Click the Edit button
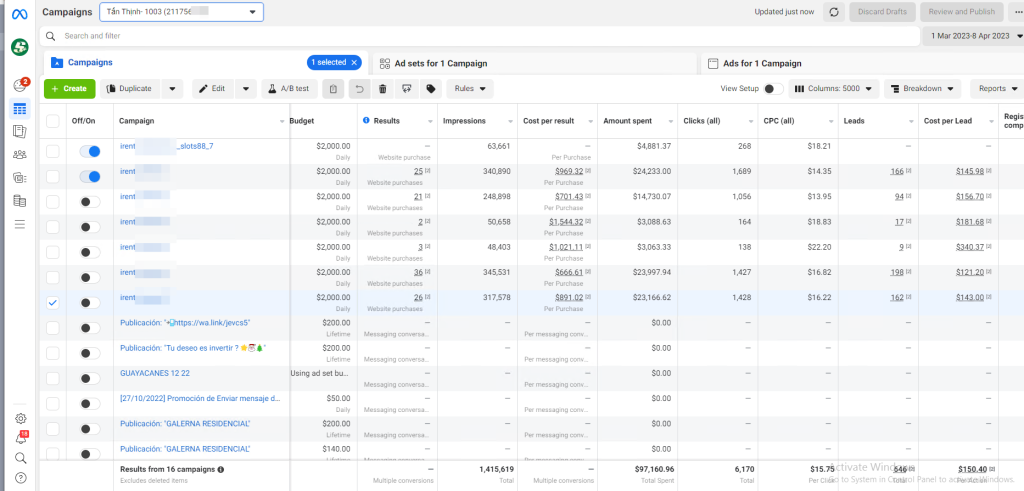 213,89
